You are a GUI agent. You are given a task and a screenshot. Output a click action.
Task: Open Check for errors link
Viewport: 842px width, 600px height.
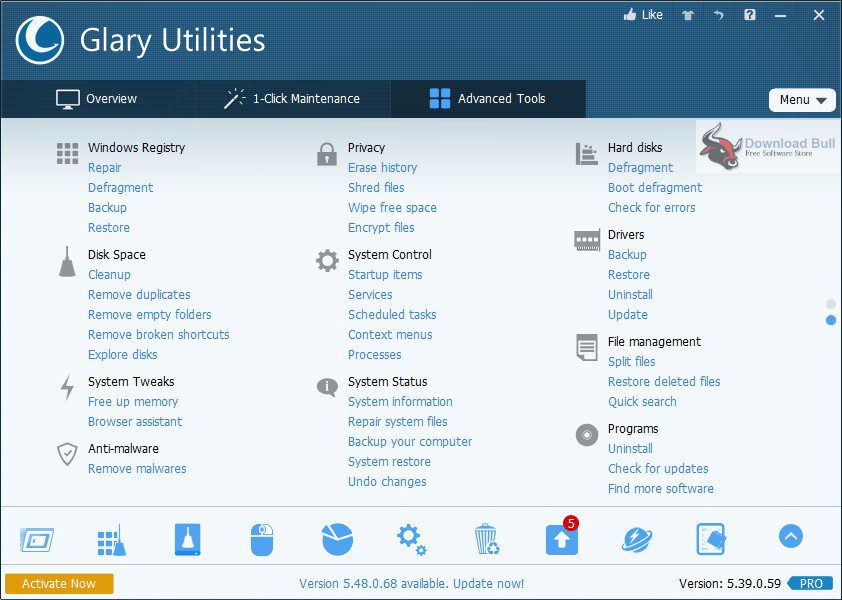pos(651,208)
